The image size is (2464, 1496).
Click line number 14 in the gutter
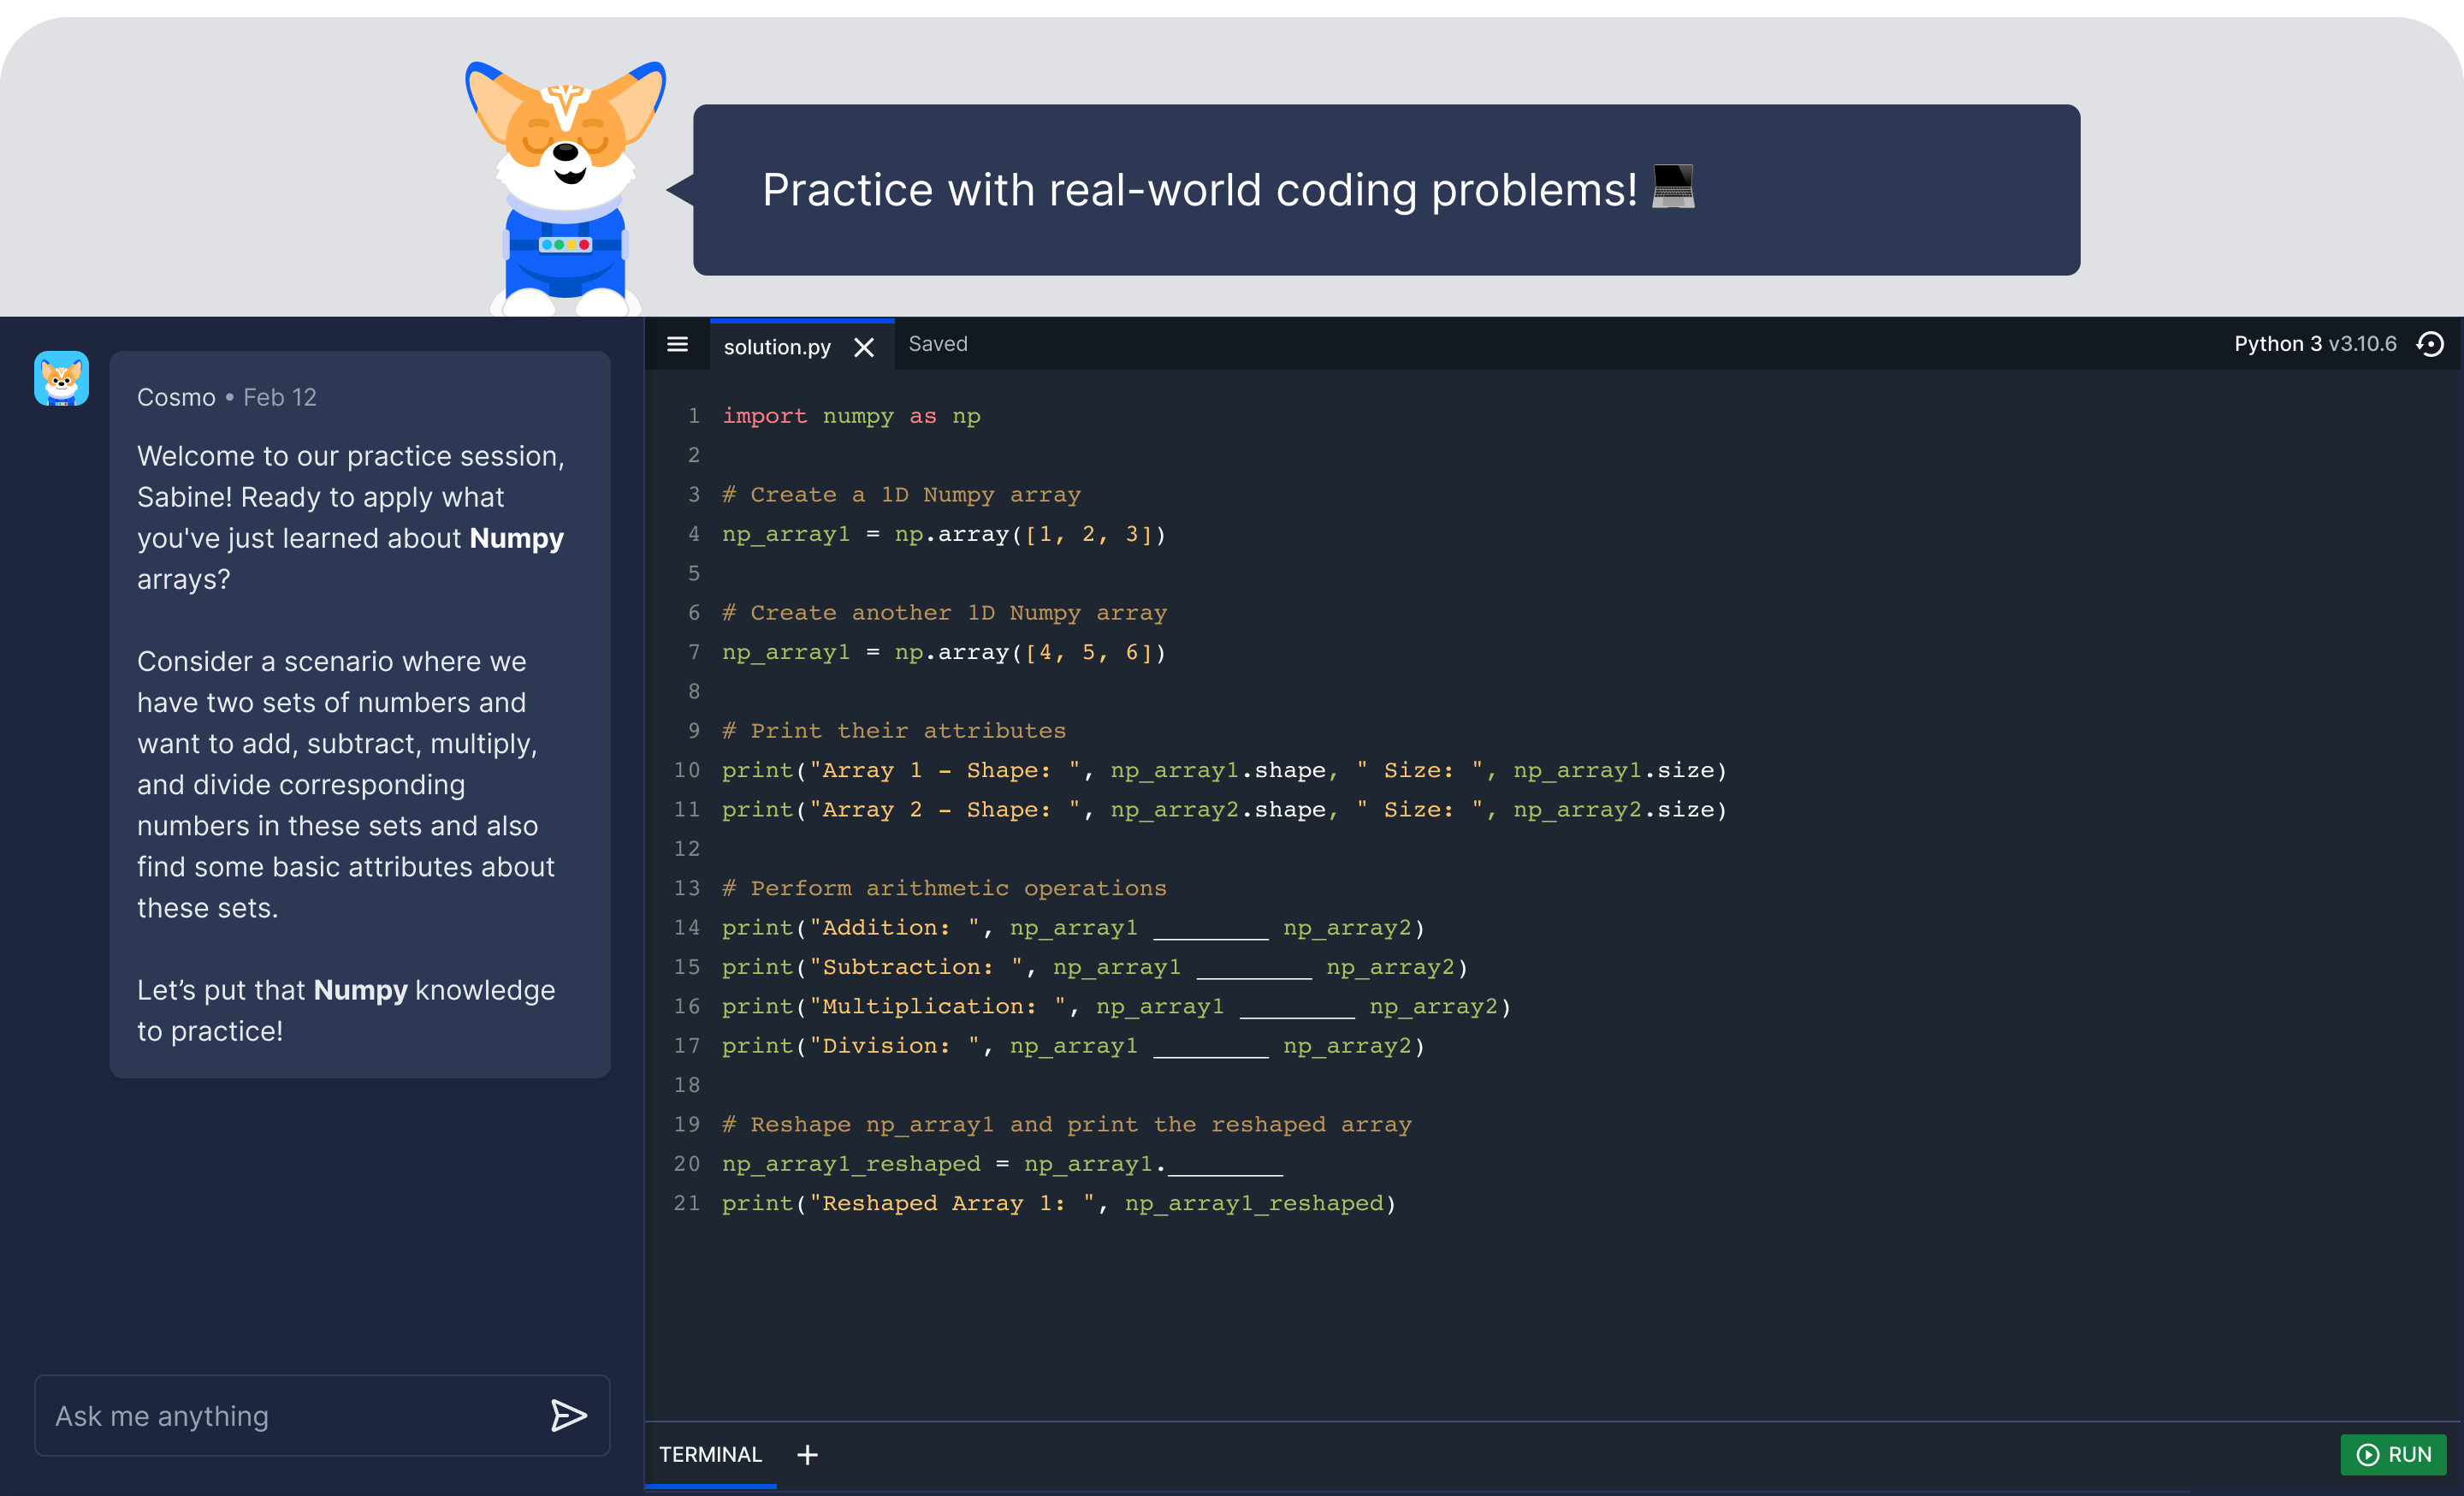pyautogui.click(x=687, y=928)
